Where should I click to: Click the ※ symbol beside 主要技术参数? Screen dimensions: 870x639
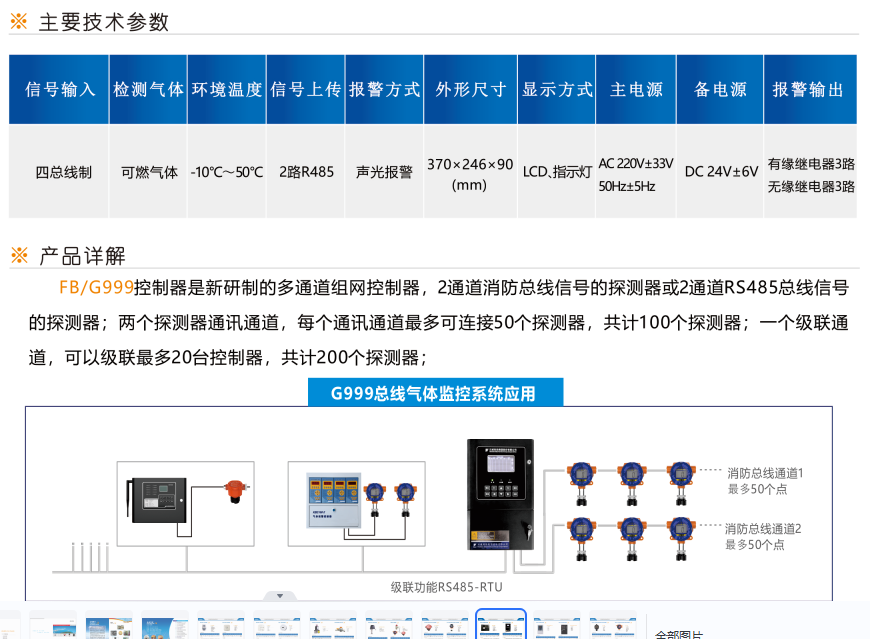pyautogui.click(x=19, y=22)
